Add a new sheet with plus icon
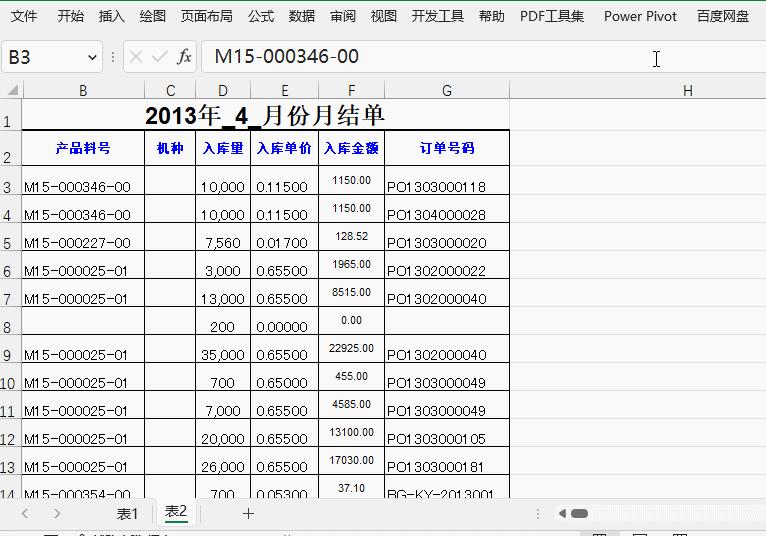This screenshot has height=536, width=766. (248, 514)
